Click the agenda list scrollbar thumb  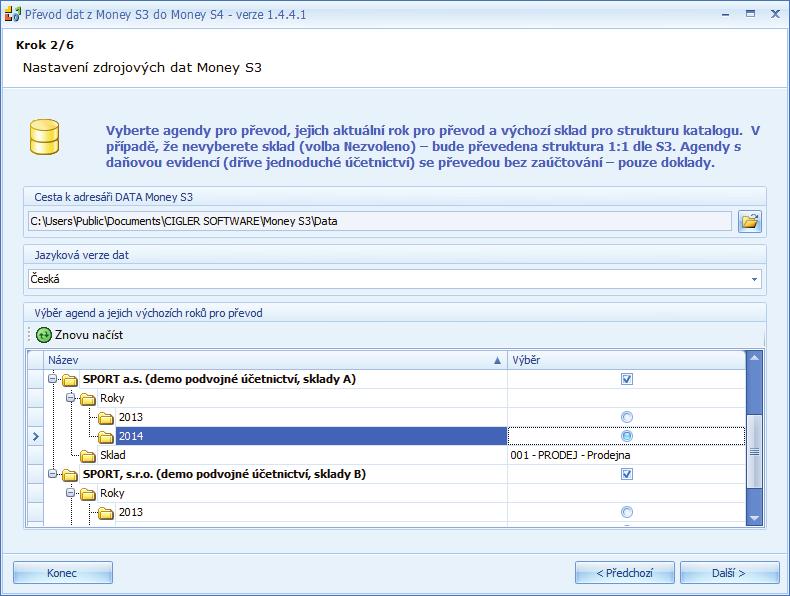pyautogui.click(x=754, y=451)
